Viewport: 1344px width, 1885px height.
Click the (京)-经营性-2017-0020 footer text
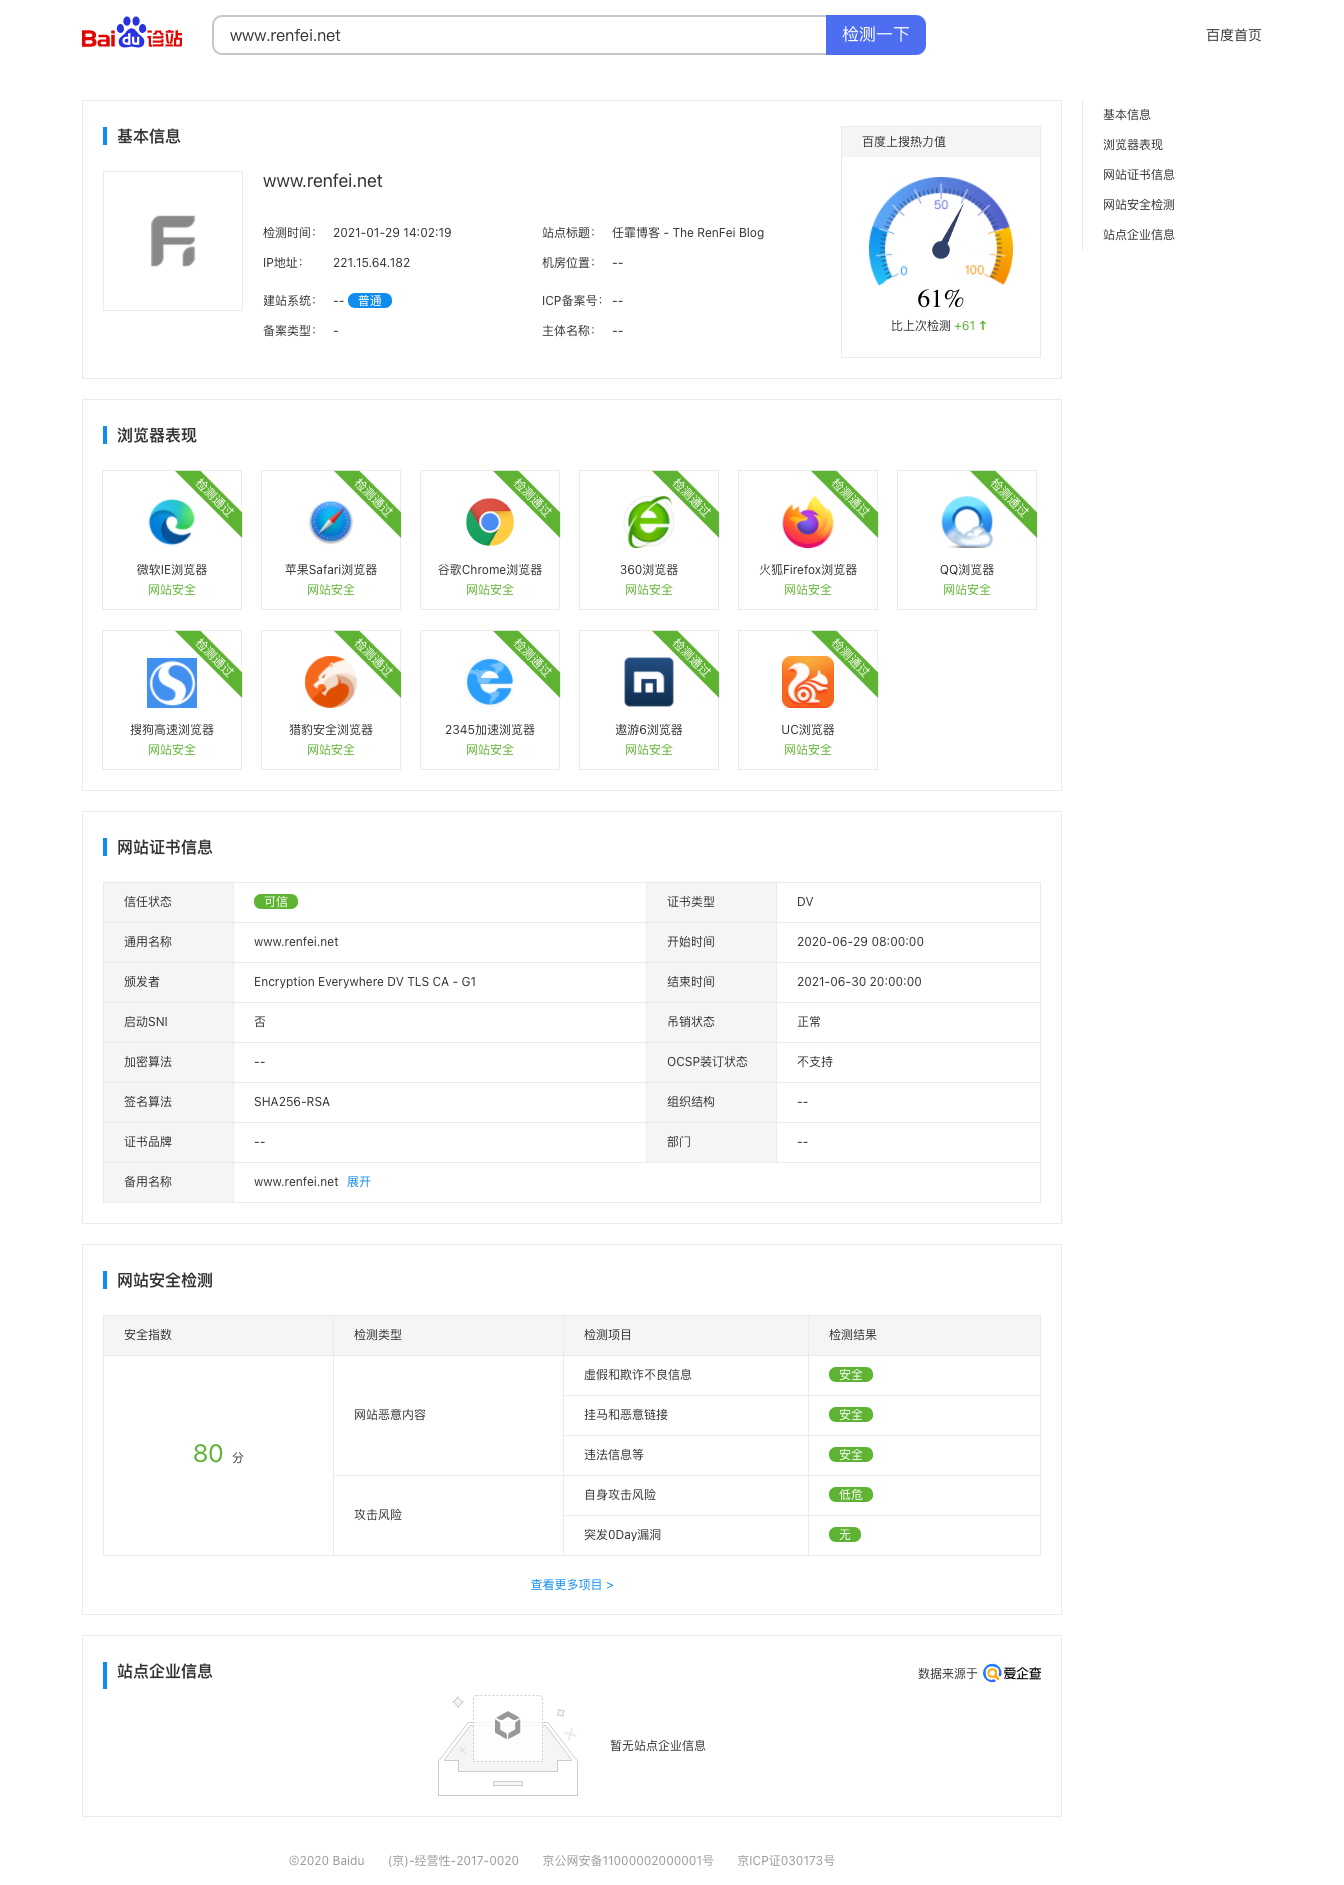tap(453, 1861)
